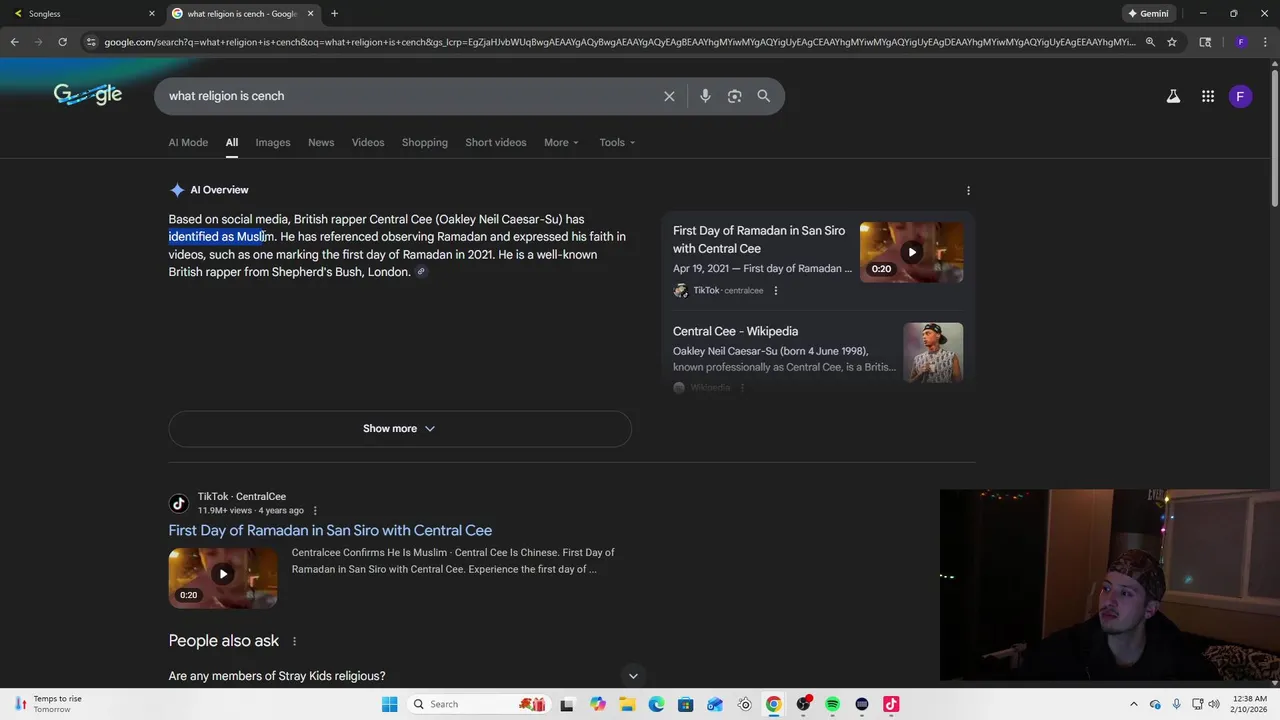Reload the Google results page
Image resolution: width=1280 pixels, height=720 pixels.
click(62, 42)
